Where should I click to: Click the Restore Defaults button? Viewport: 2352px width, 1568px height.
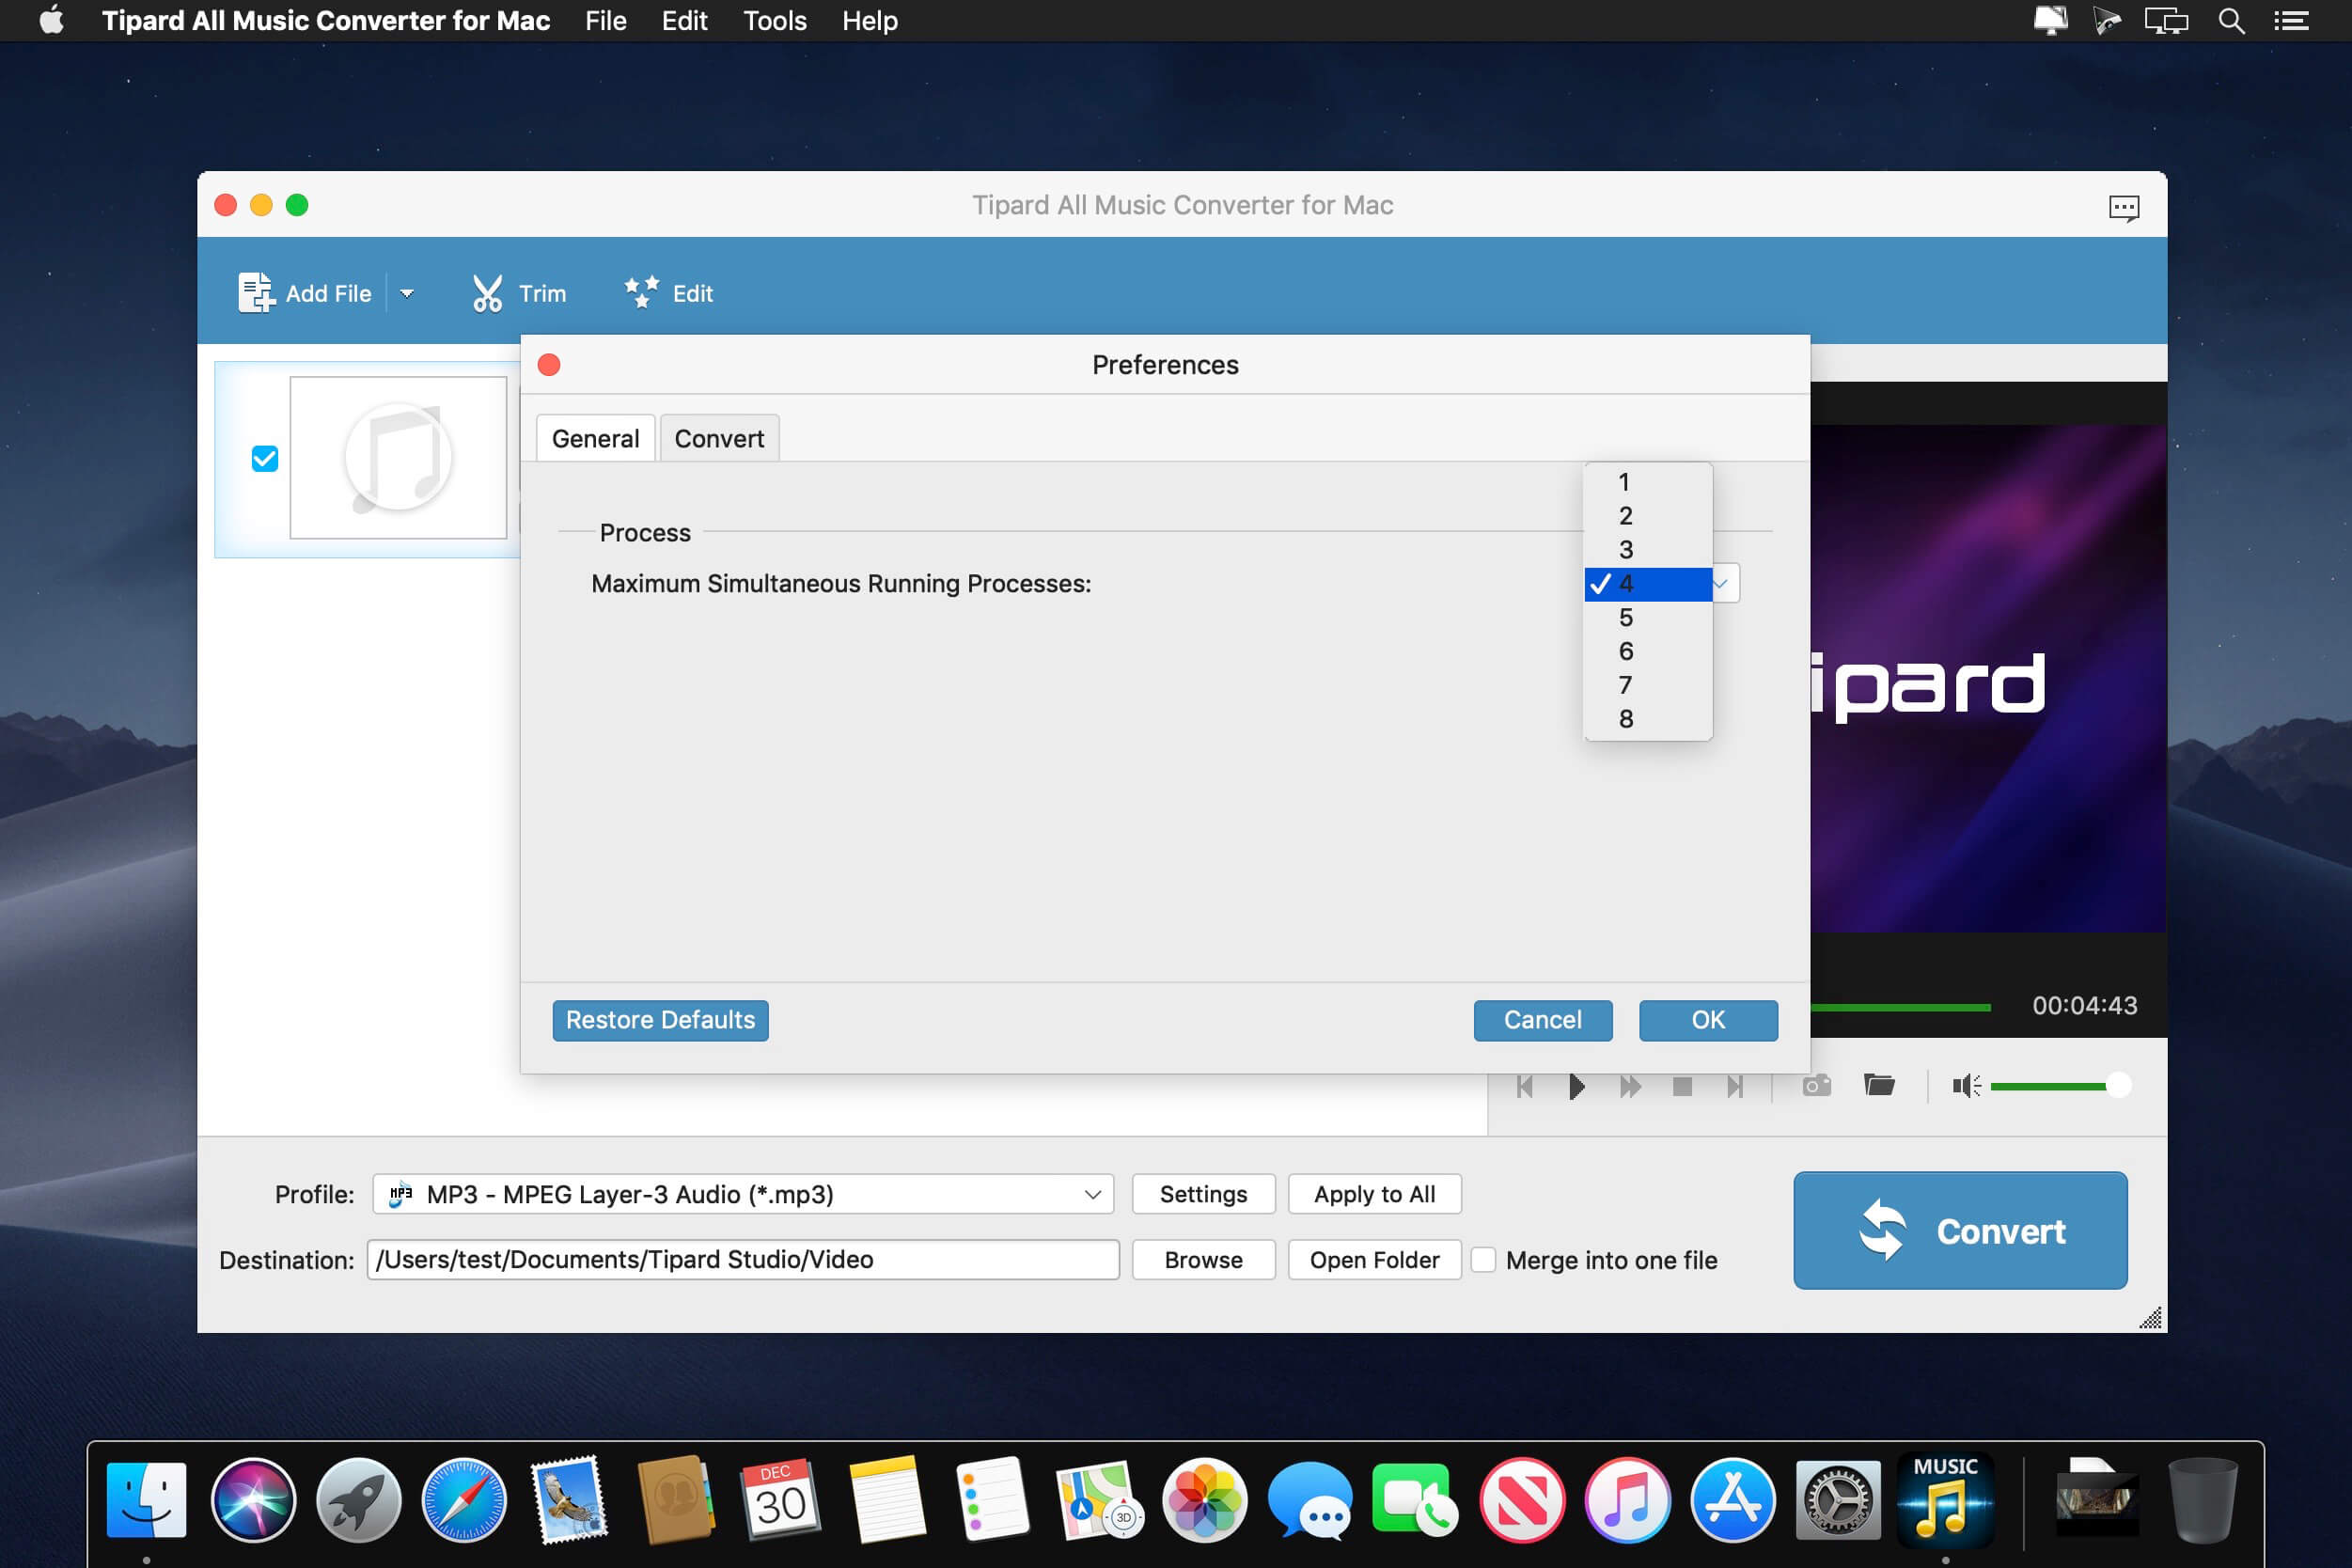coord(660,1020)
